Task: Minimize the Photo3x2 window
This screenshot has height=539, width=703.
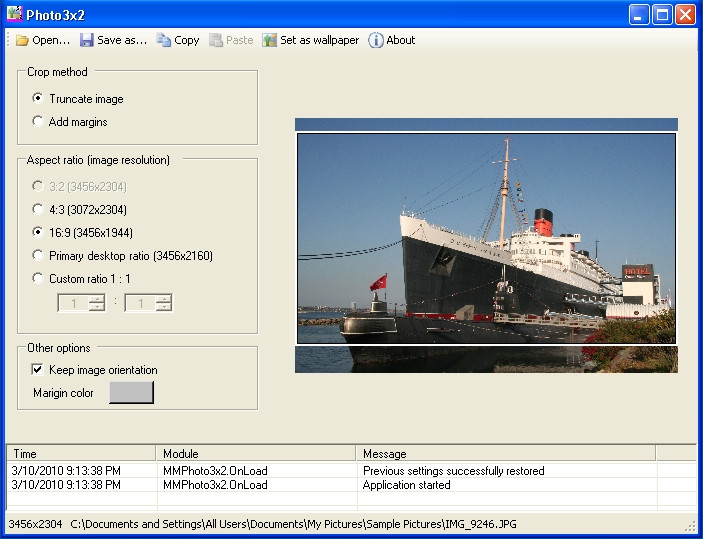Action: [638, 14]
